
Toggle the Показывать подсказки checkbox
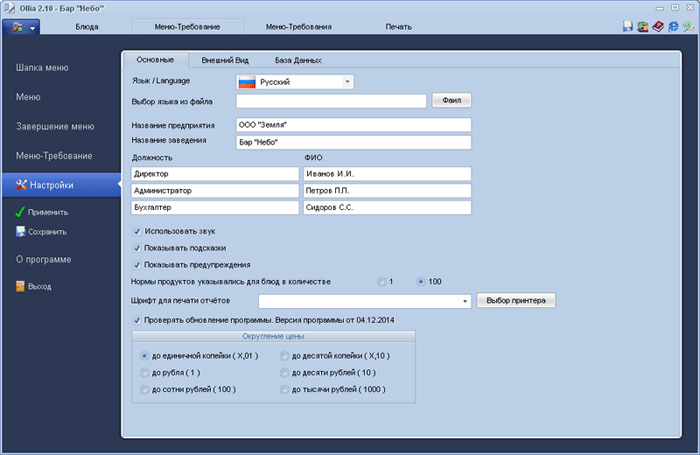[137, 247]
